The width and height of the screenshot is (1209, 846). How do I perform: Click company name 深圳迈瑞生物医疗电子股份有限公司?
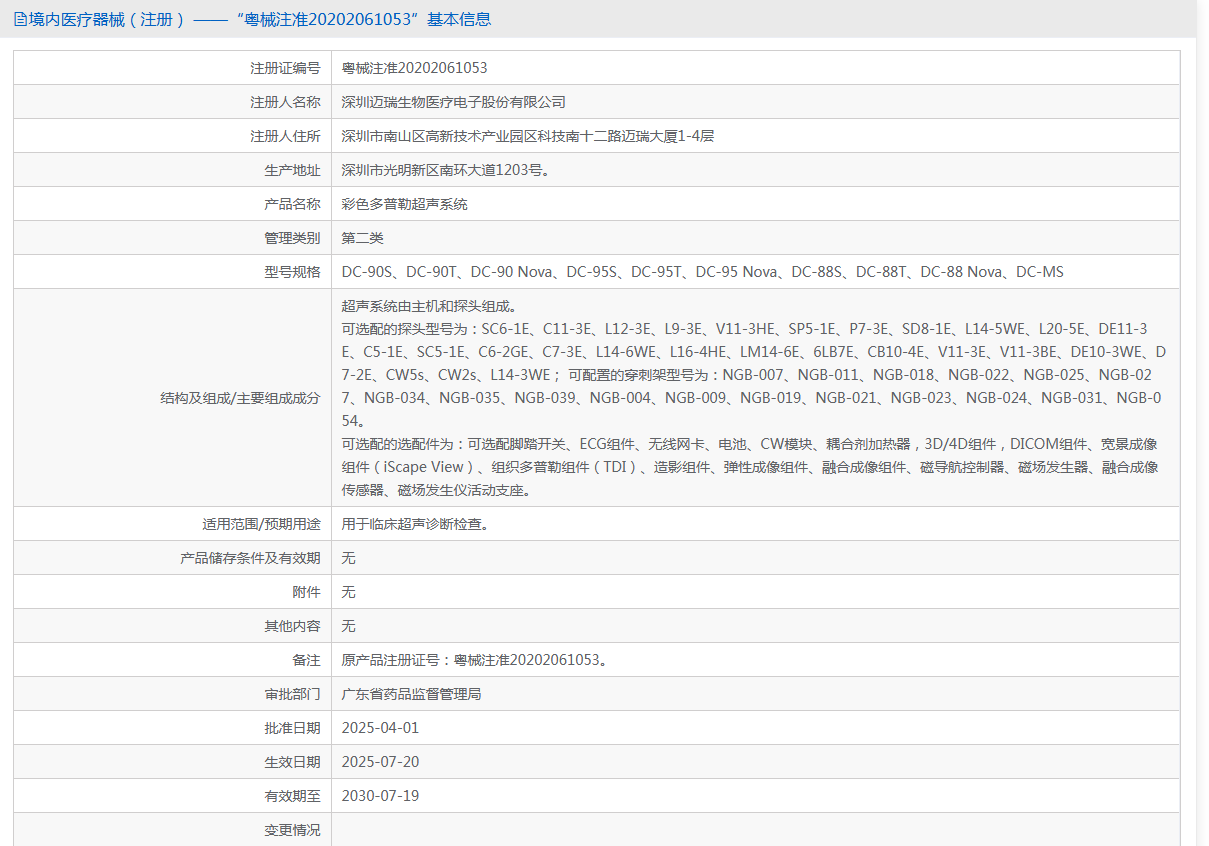[454, 102]
